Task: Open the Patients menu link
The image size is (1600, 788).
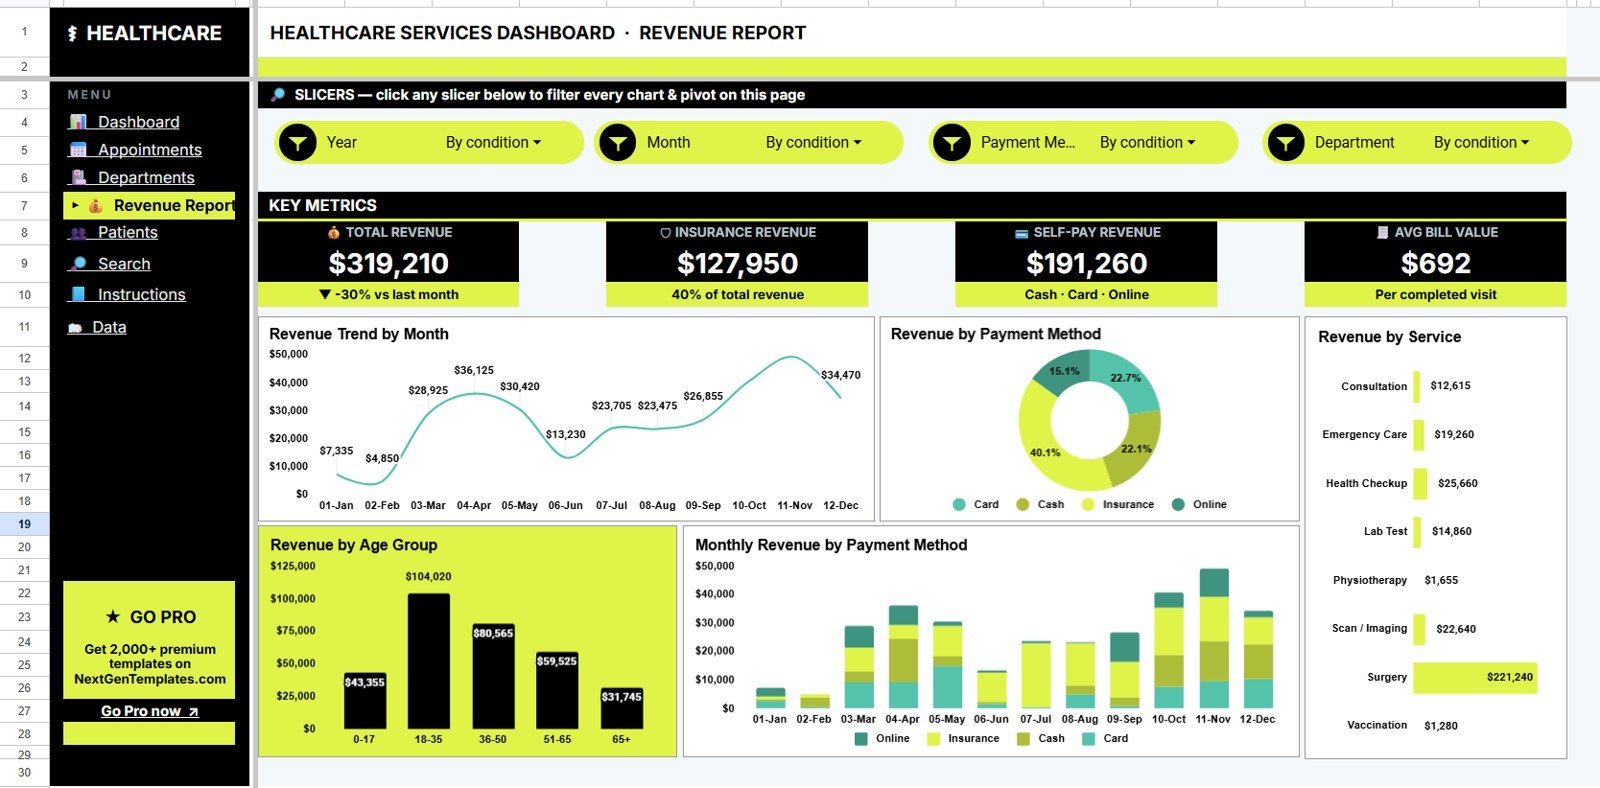Action: coord(128,232)
